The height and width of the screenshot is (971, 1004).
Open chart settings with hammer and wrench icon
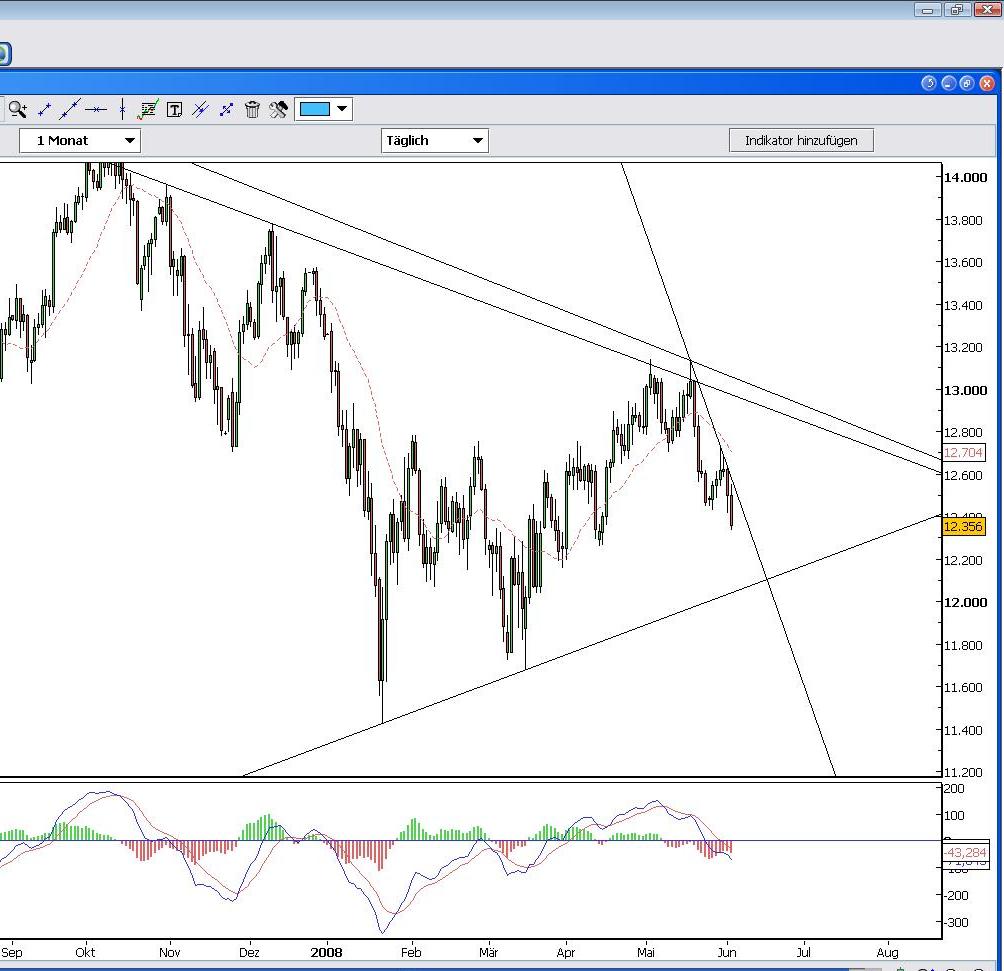click(278, 110)
